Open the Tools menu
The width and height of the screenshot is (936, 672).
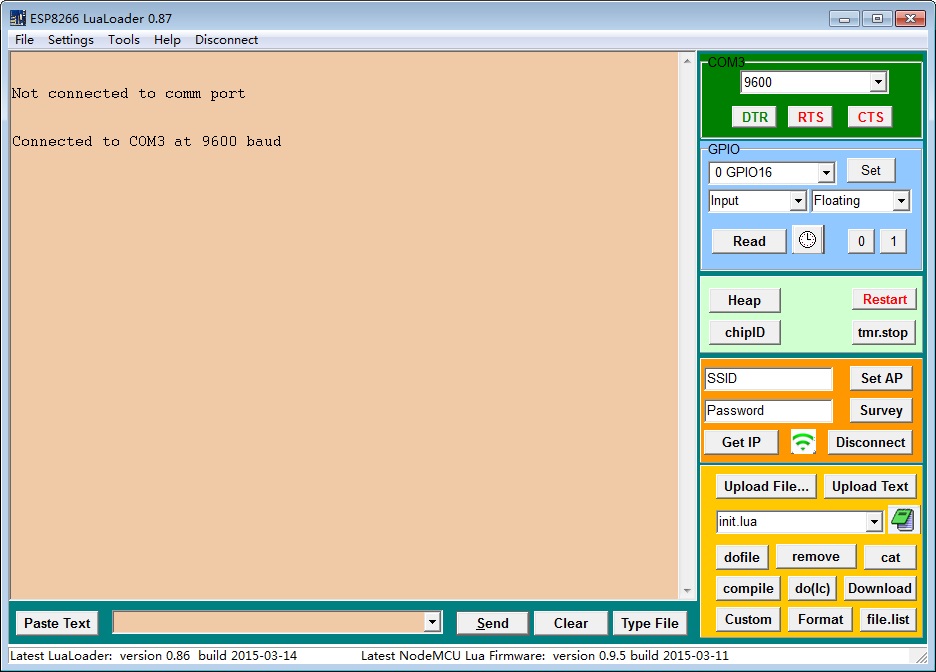coord(124,40)
